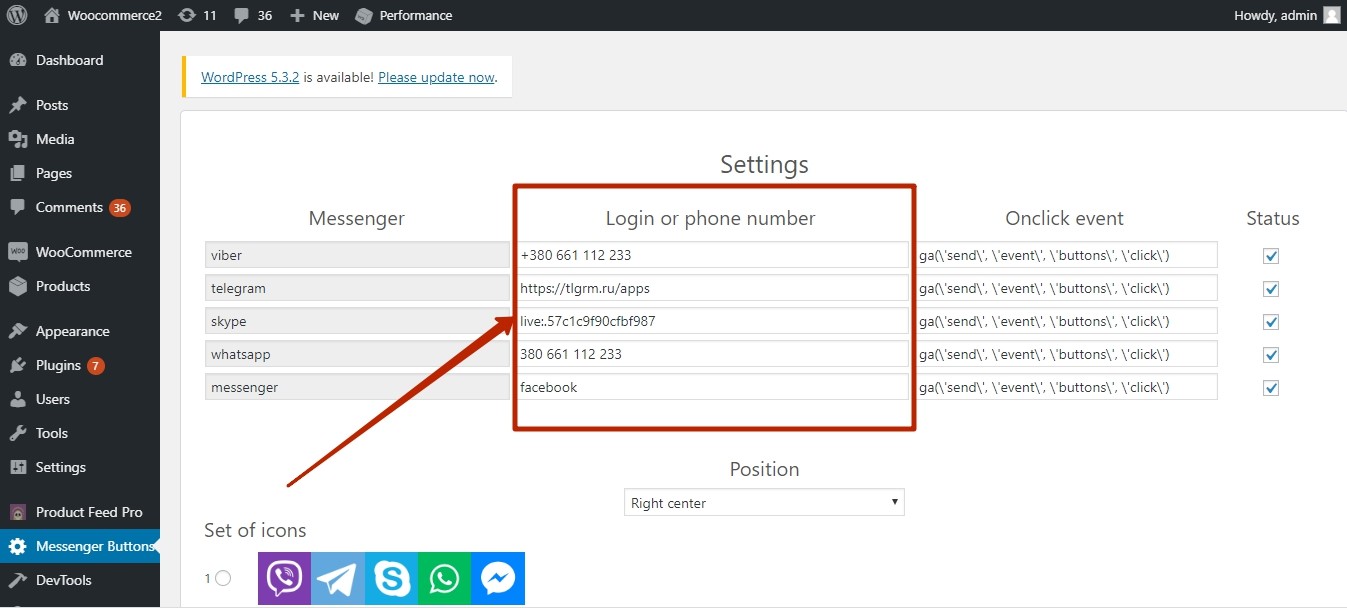The height and width of the screenshot is (608, 1347).
Task: Click the Telegram paper plane icon
Action: 338,578
